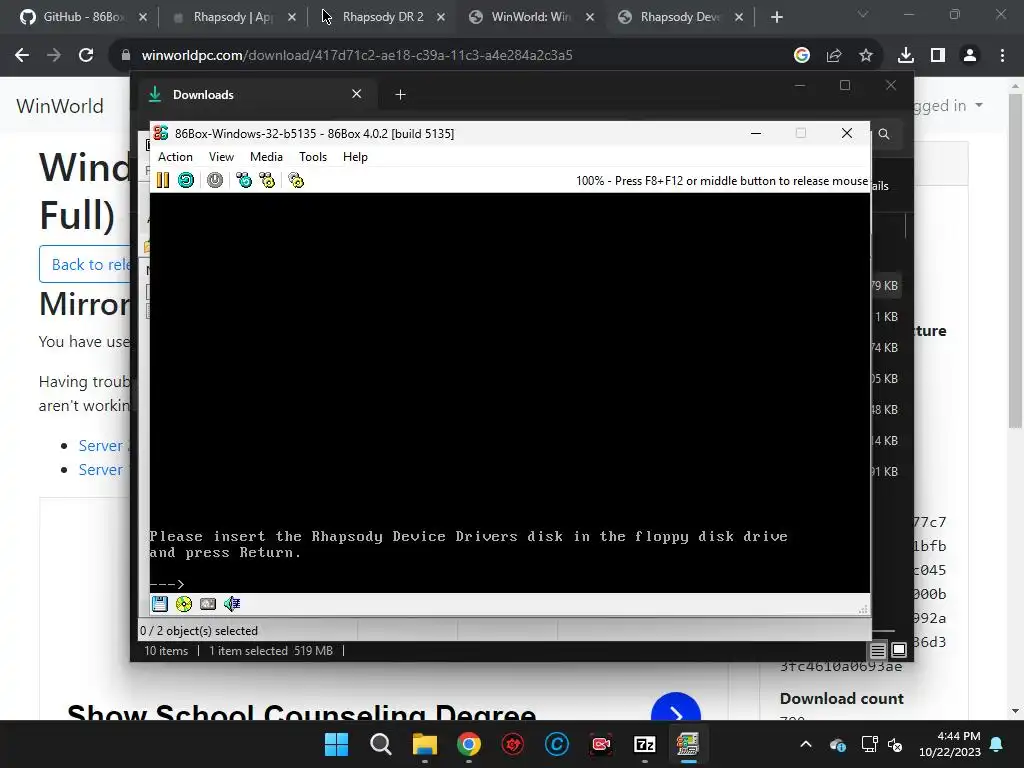
Task: Open the Media menu in 86Box
Action: tap(266, 157)
